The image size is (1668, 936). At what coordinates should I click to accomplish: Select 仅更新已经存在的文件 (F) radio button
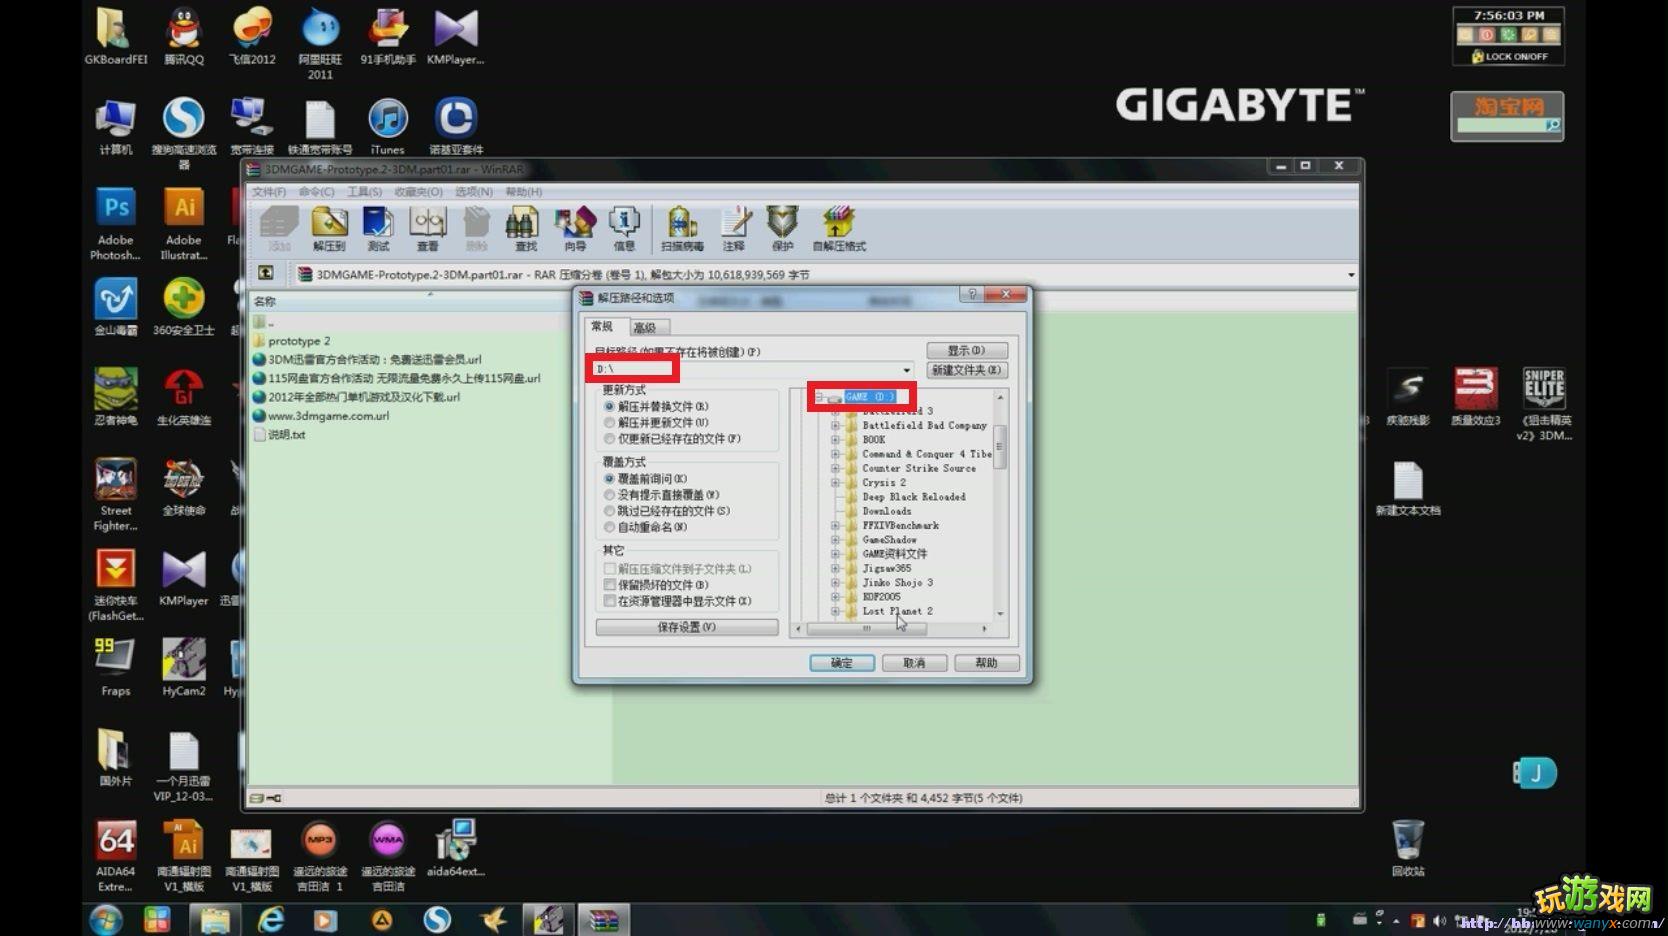click(609, 438)
